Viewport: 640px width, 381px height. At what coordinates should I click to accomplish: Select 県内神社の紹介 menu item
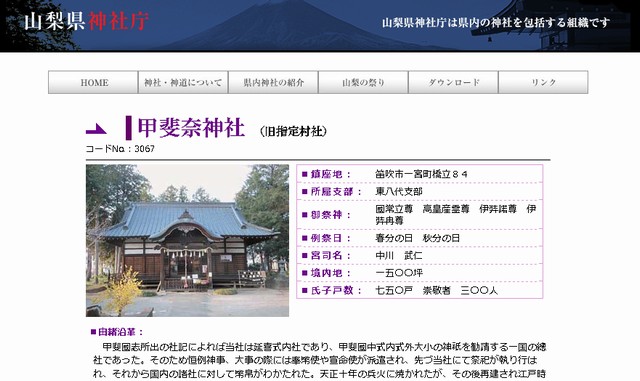[273, 82]
